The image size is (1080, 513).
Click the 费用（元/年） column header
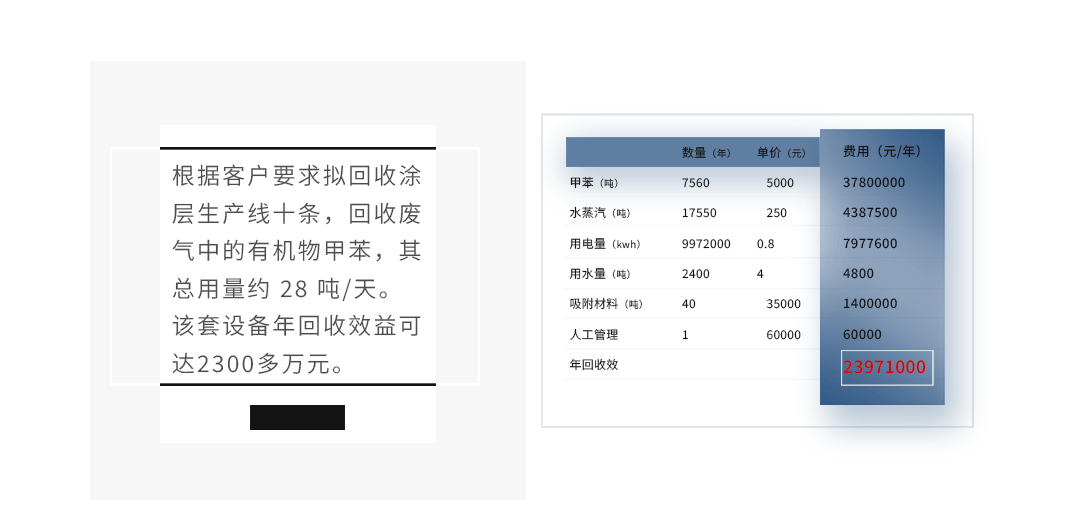tap(881, 152)
